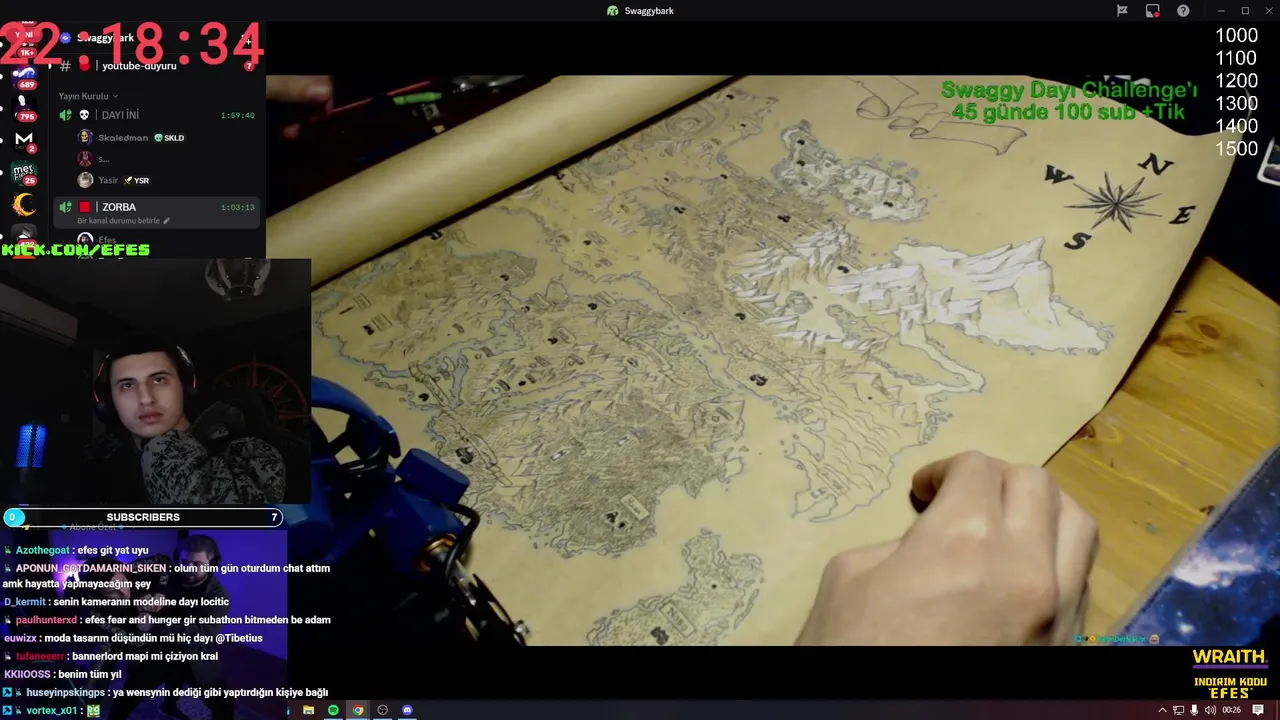Click the Bir kanal durumu belirle text
This screenshot has width=1280, height=720.
coord(118,221)
